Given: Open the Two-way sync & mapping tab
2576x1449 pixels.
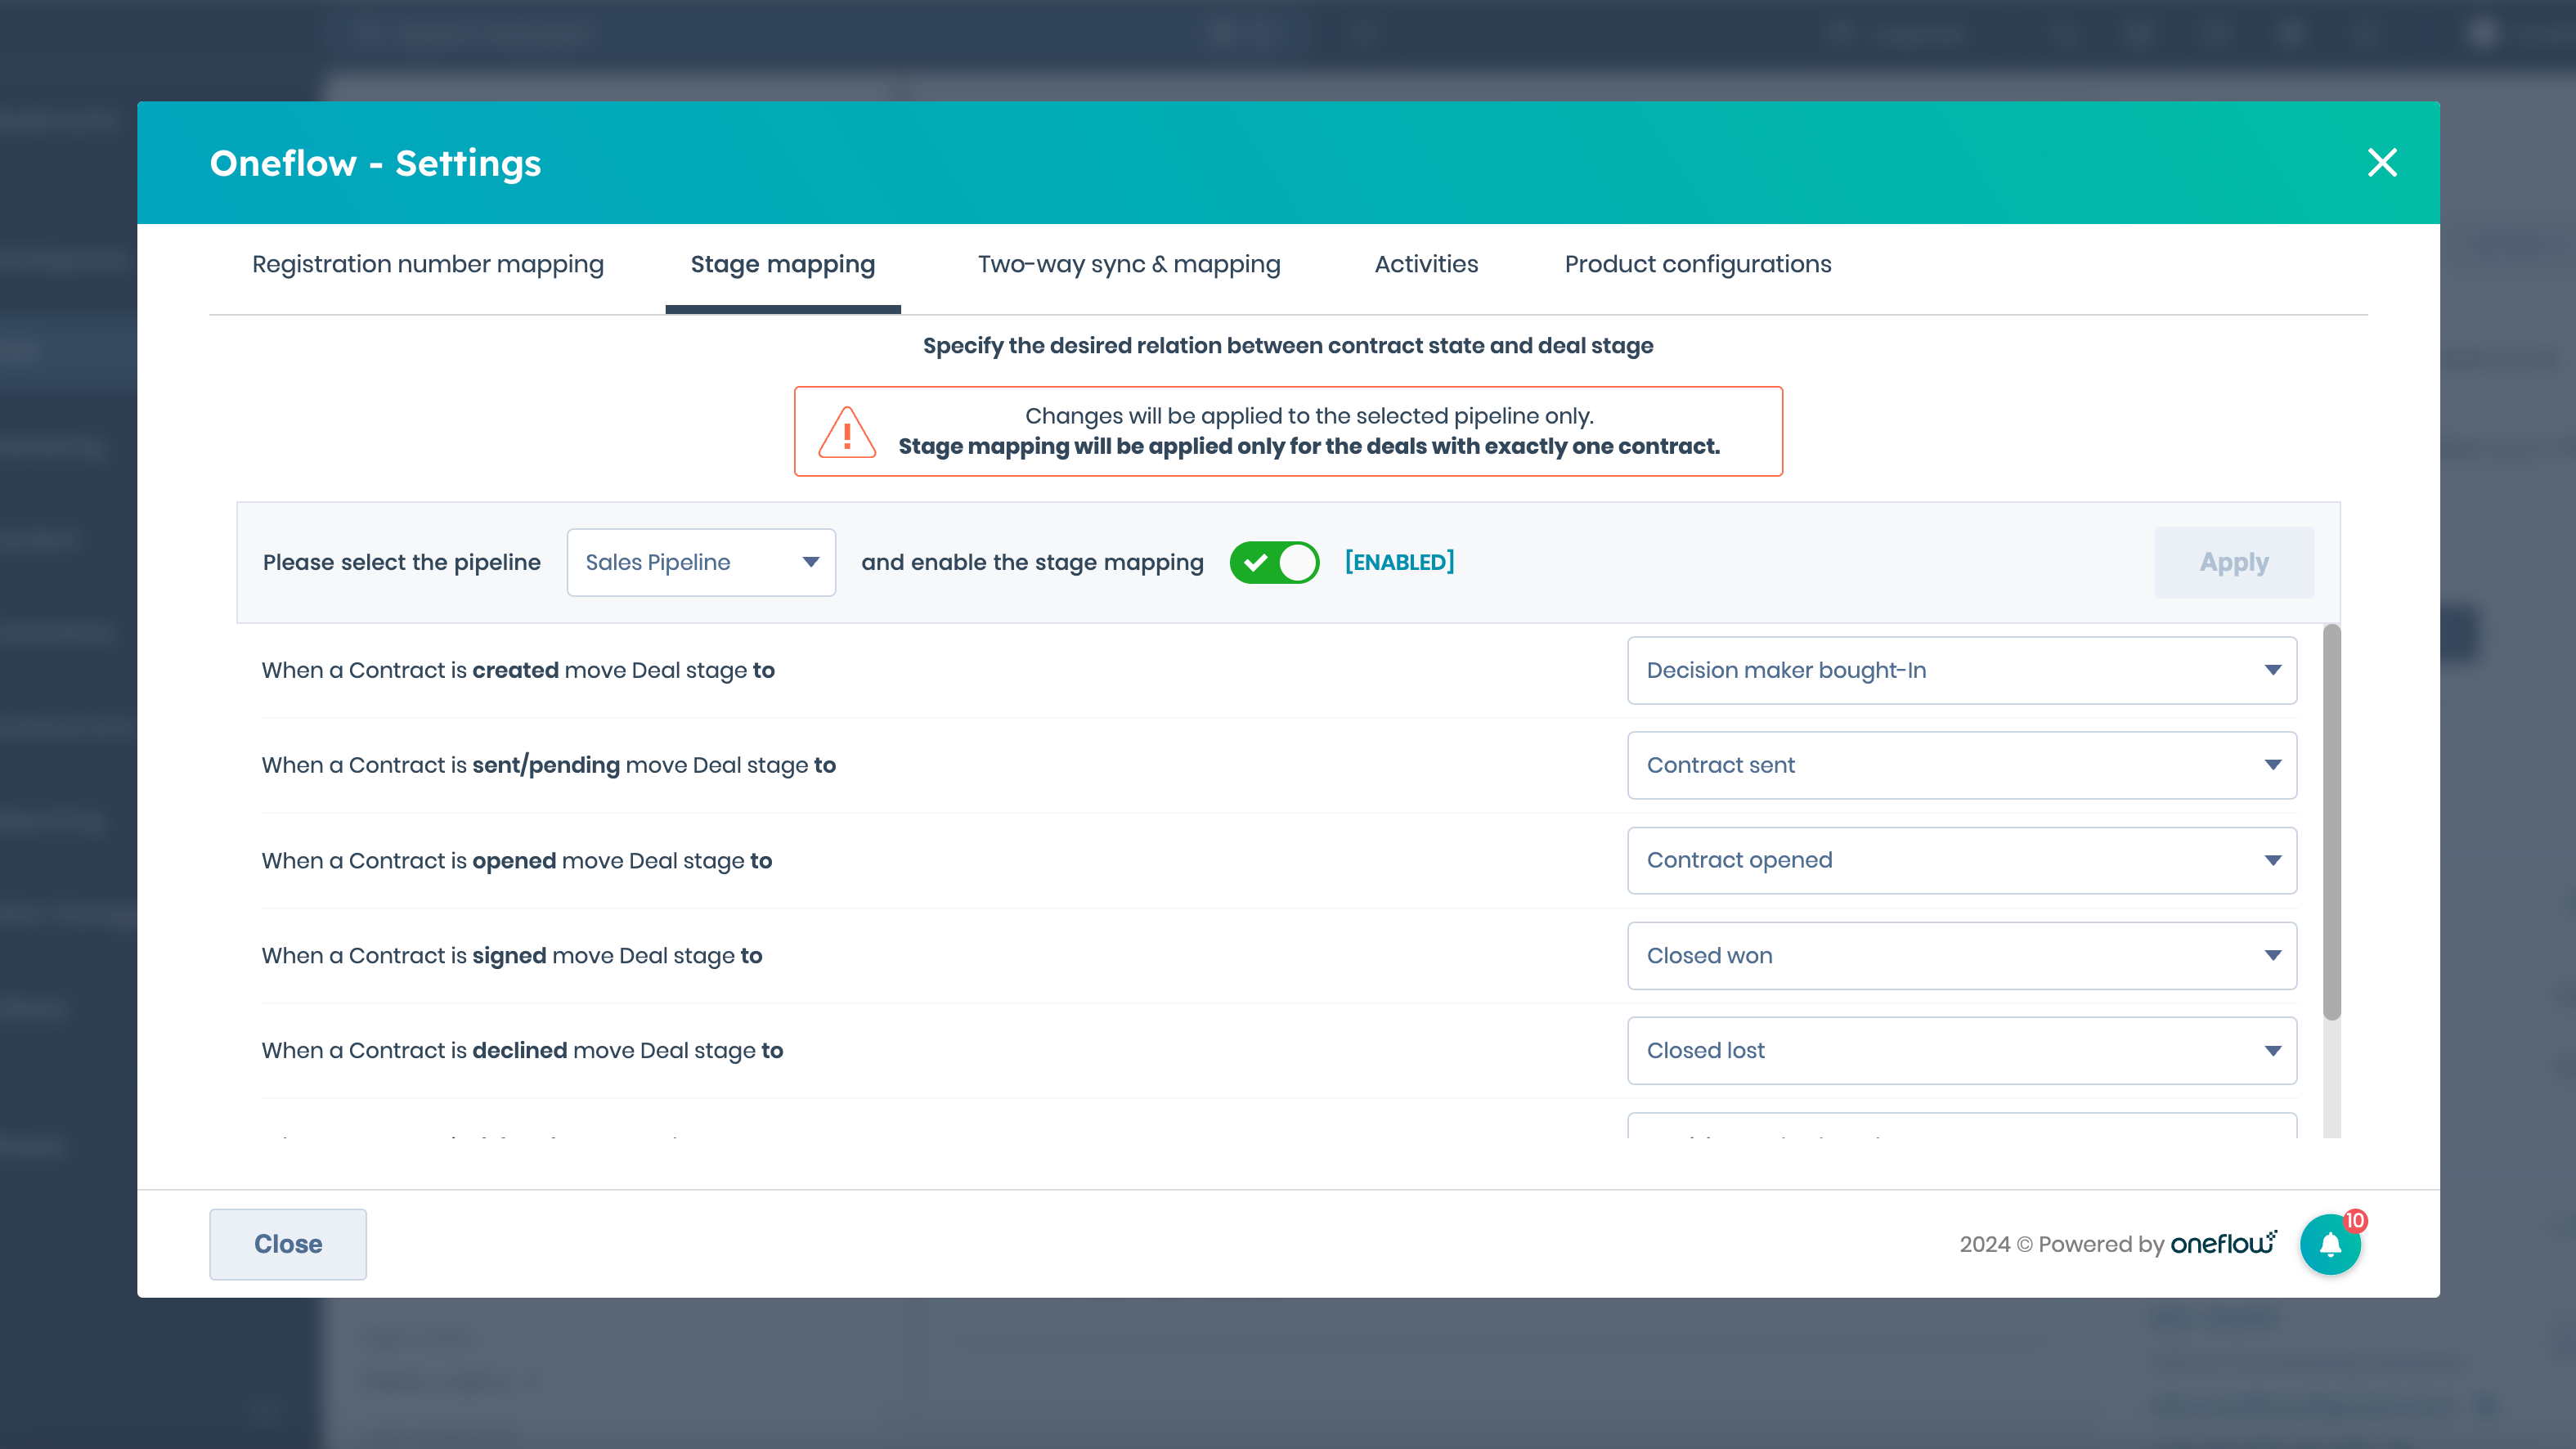Looking at the screenshot, I should click(1128, 264).
